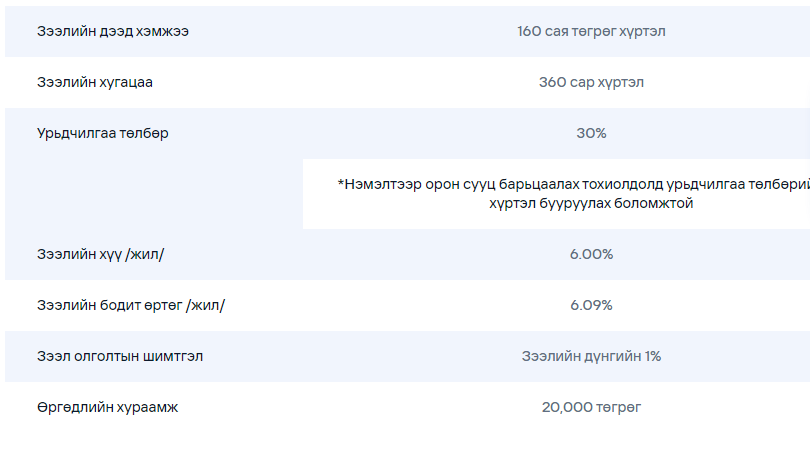The image size is (810, 451).
Task: Click the "хүртэл бууруулах боломжтой" note line
Action: 591,204
